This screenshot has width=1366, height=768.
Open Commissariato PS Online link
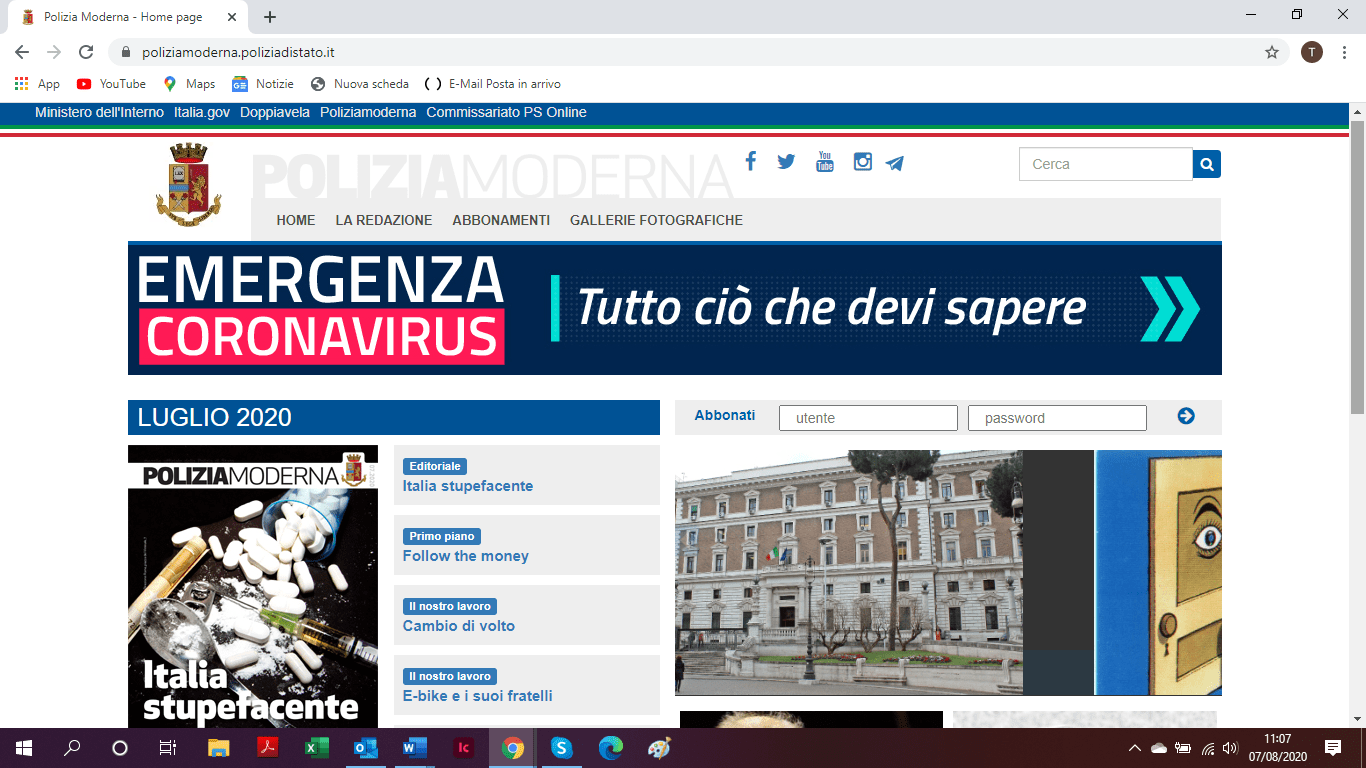click(506, 112)
